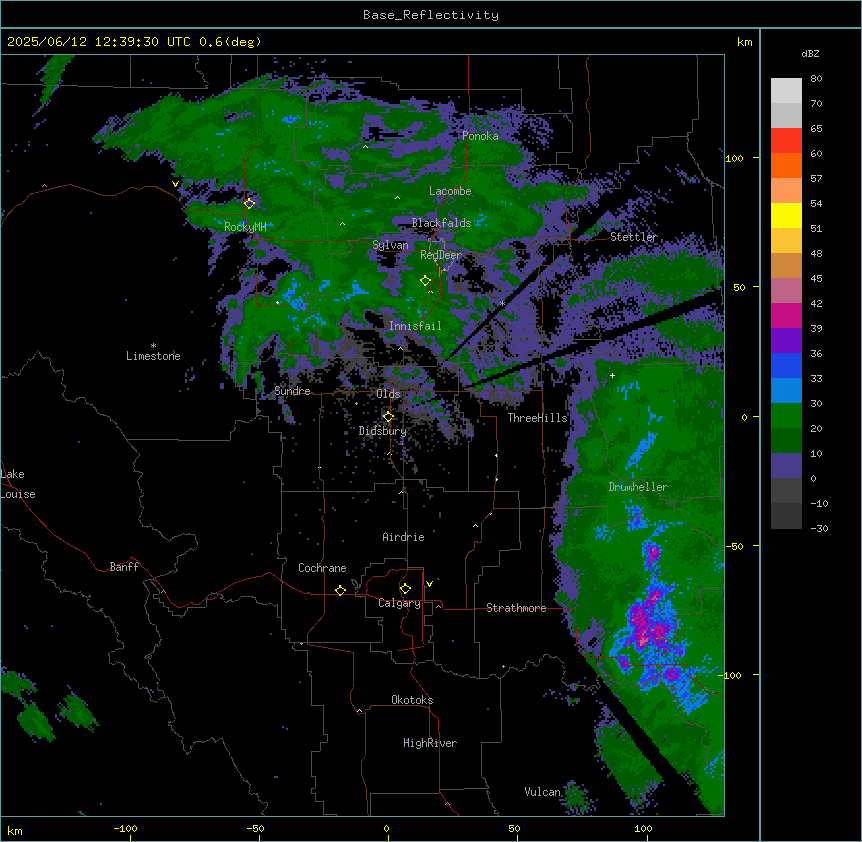Click the asterisk marker above Limestone
862x842 pixels.
(153, 346)
